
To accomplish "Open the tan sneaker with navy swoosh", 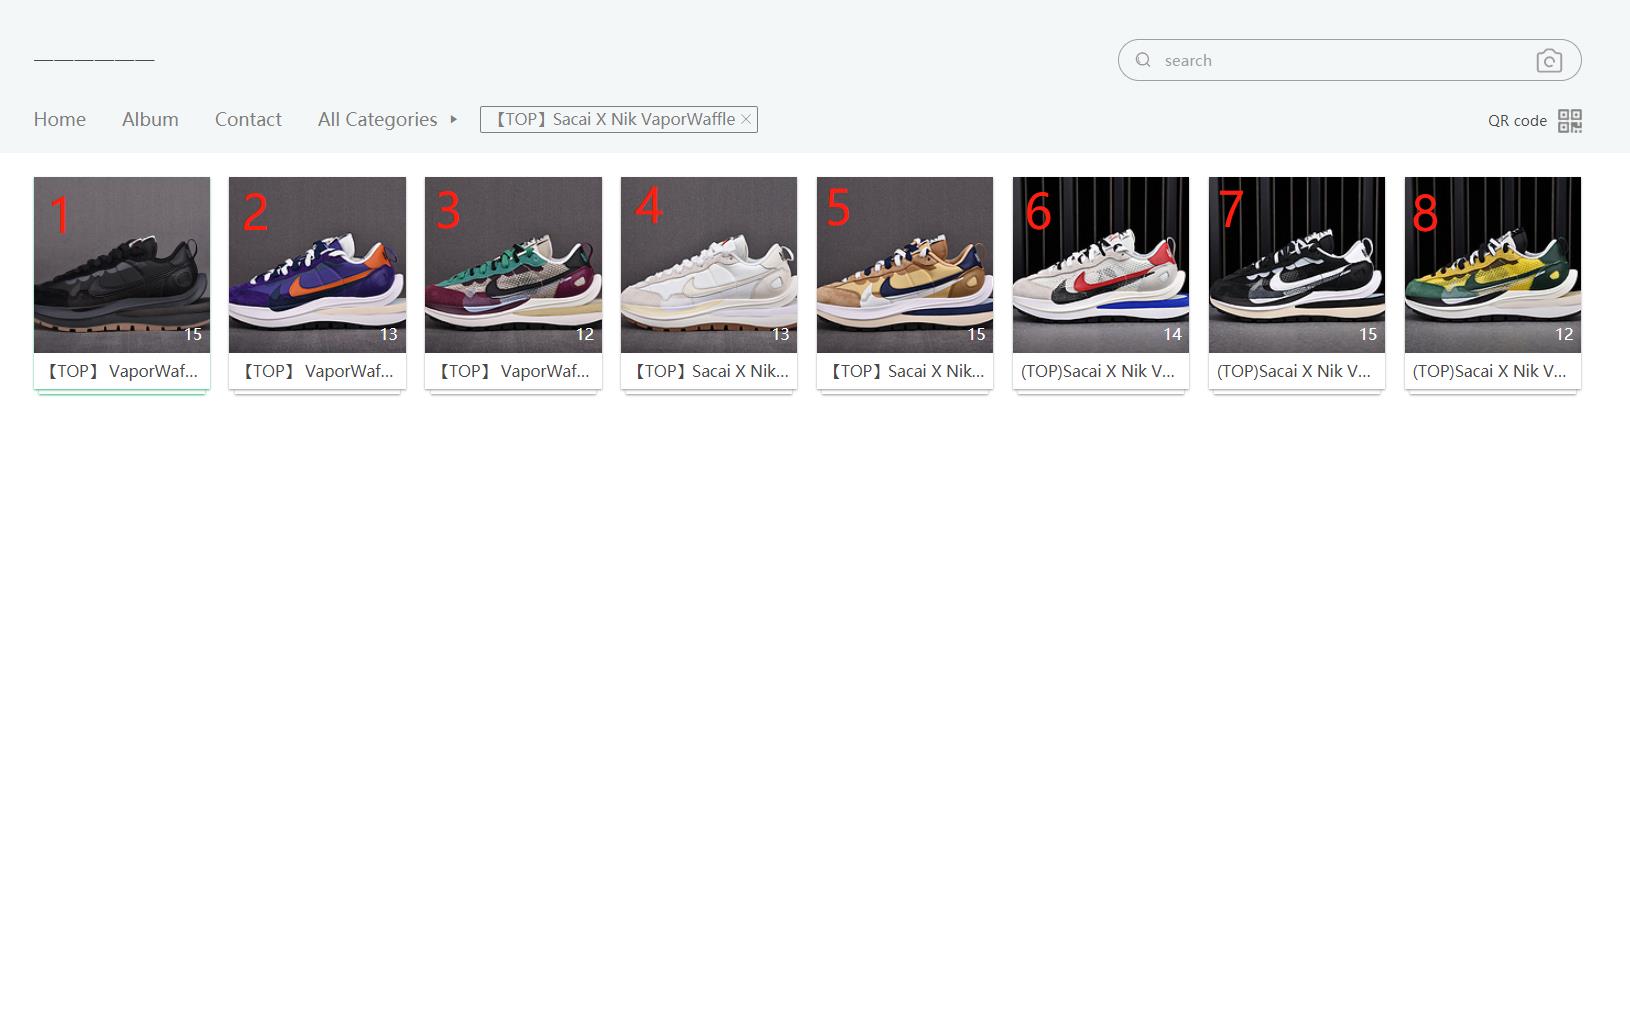I will click(905, 265).
